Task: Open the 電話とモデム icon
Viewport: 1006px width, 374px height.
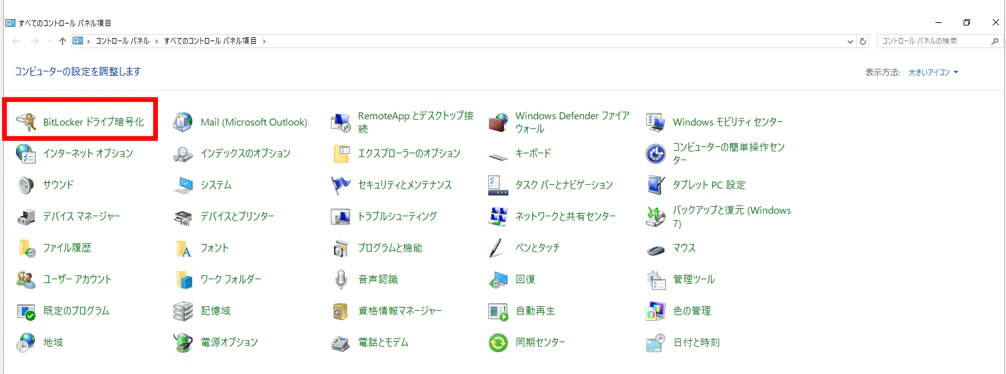Action: pyautogui.click(x=340, y=343)
